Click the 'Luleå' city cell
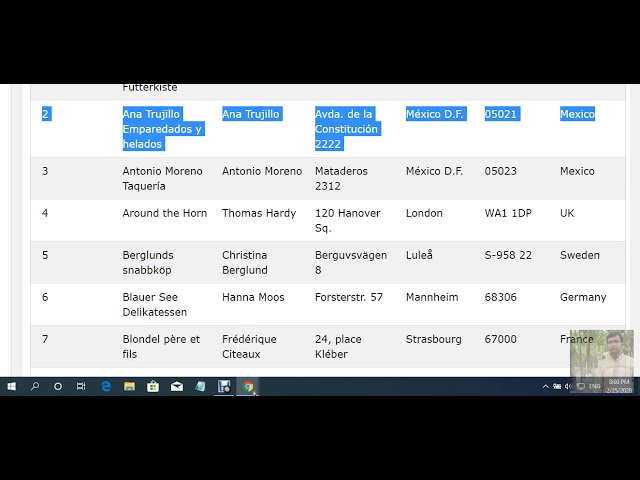Screen dimensions: 640x480 click(419, 255)
